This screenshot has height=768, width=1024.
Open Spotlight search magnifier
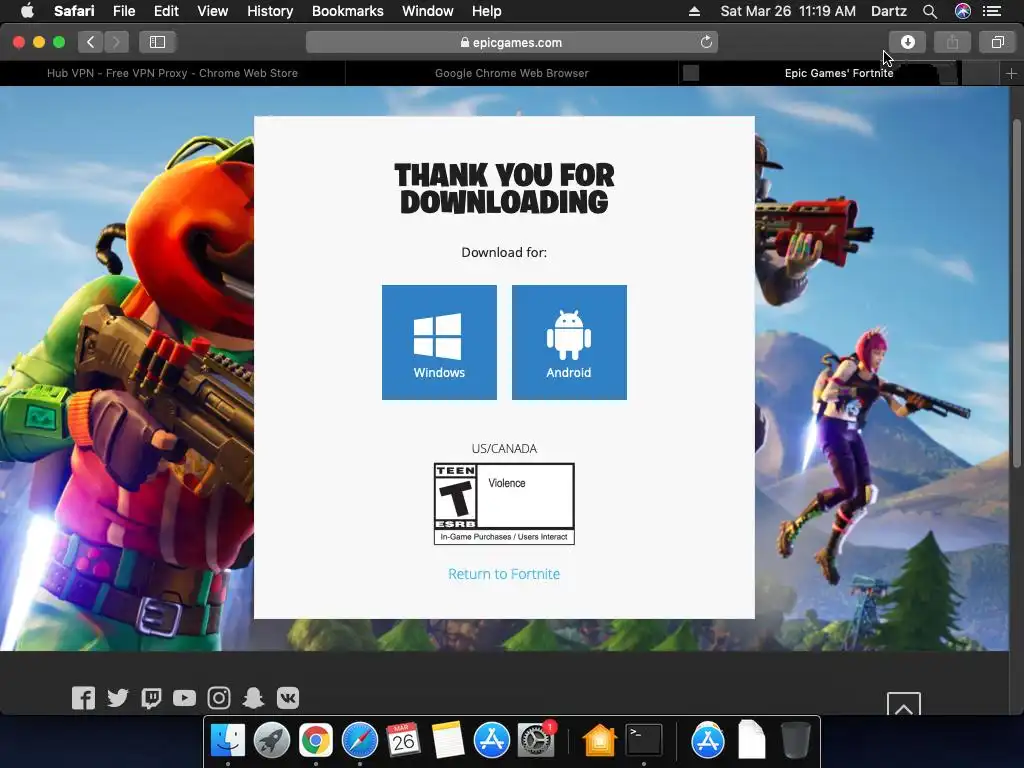[930, 11]
